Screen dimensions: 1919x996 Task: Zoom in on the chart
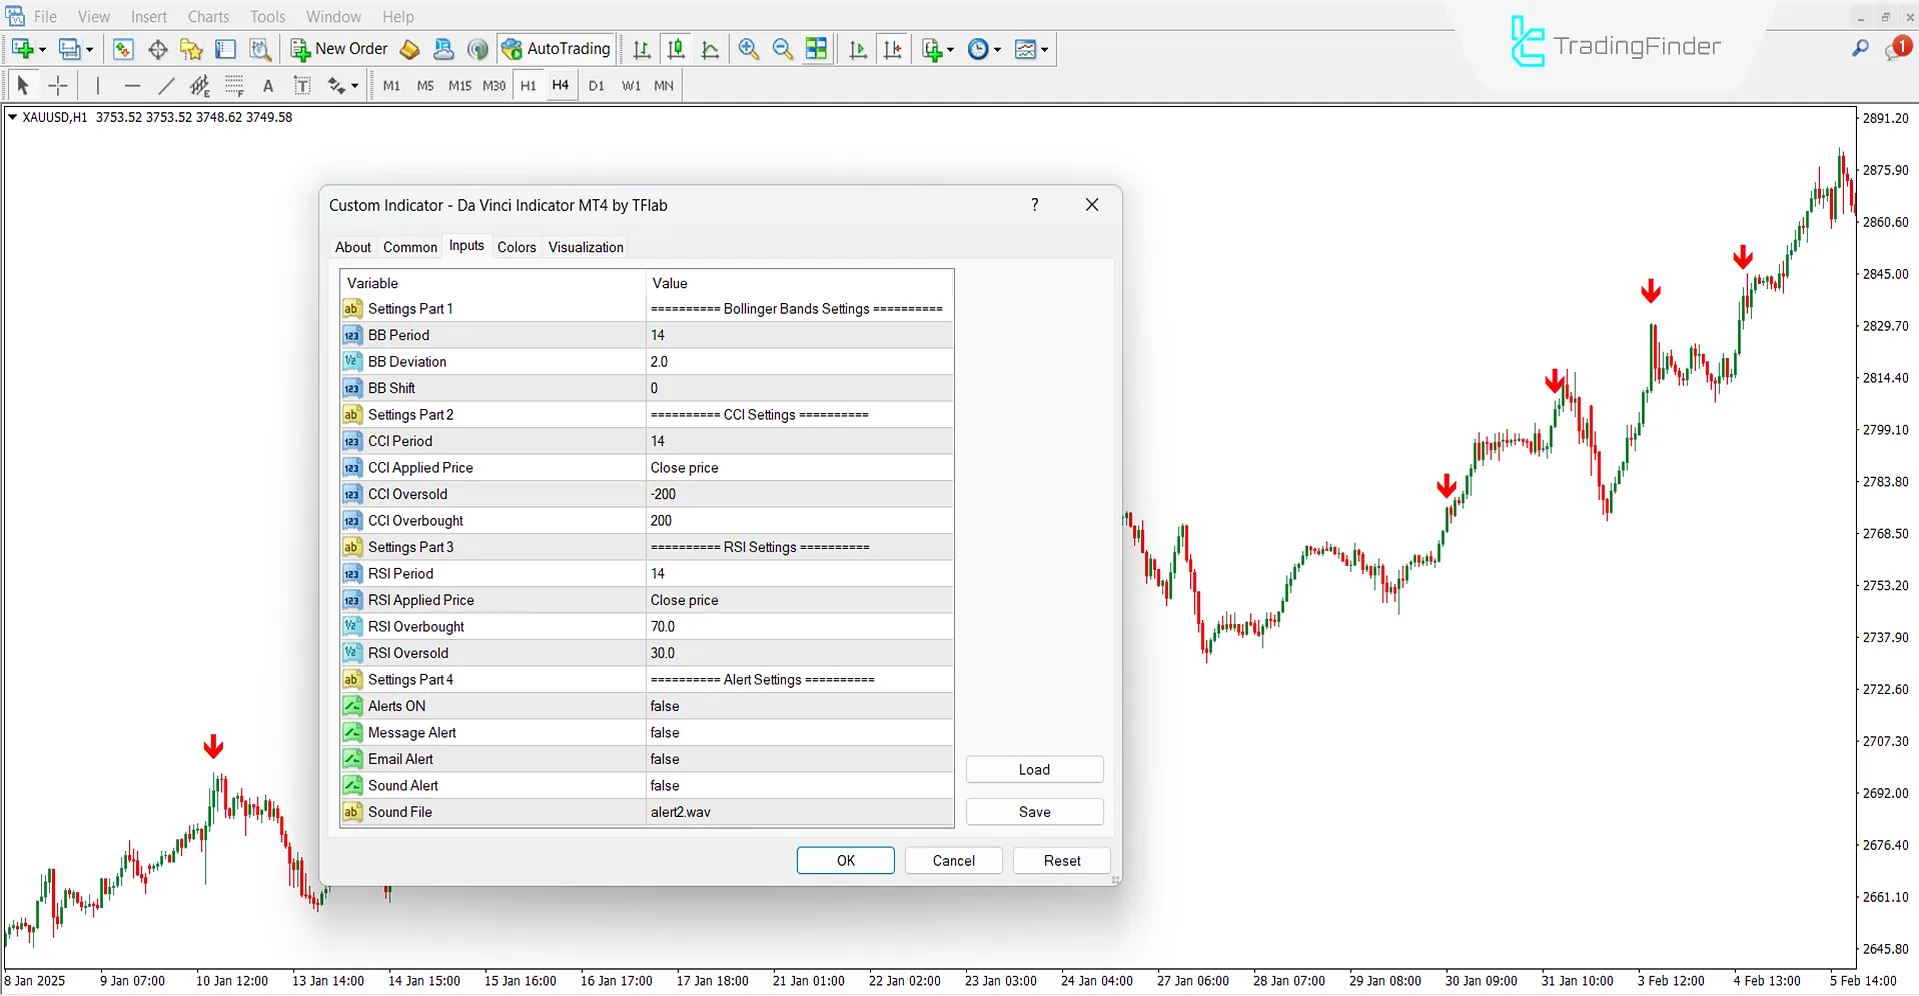click(748, 48)
